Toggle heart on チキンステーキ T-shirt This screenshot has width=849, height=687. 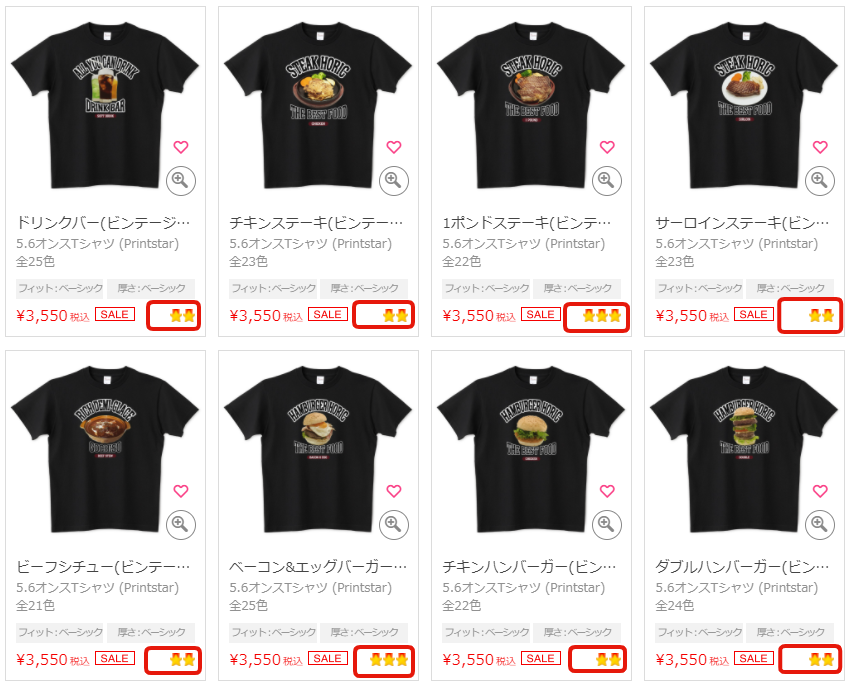[394, 147]
